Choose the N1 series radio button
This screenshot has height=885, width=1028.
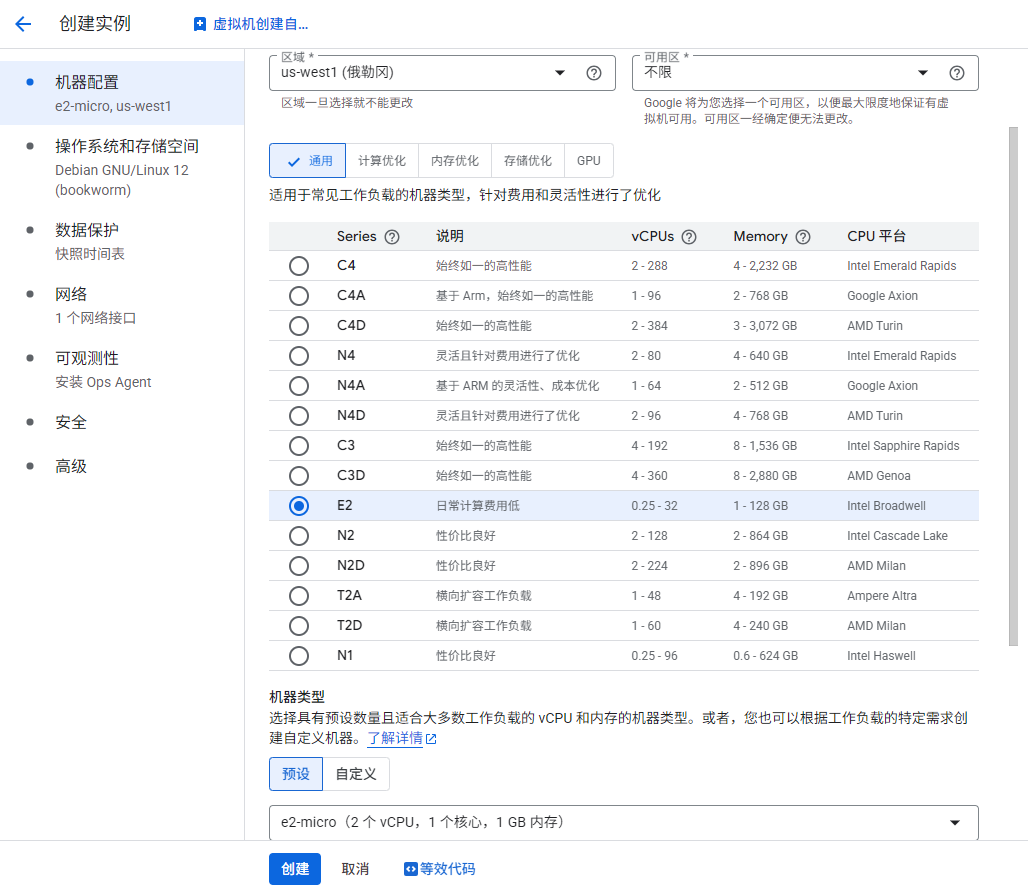coord(298,656)
